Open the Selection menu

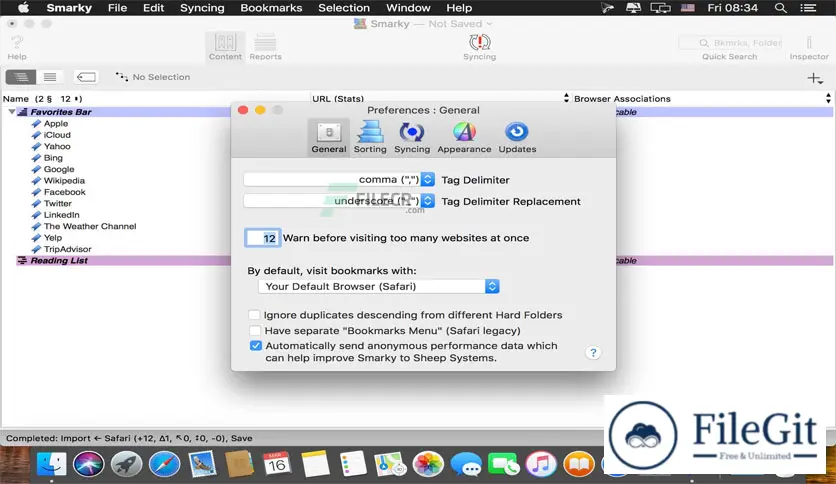tap(344, 8)
